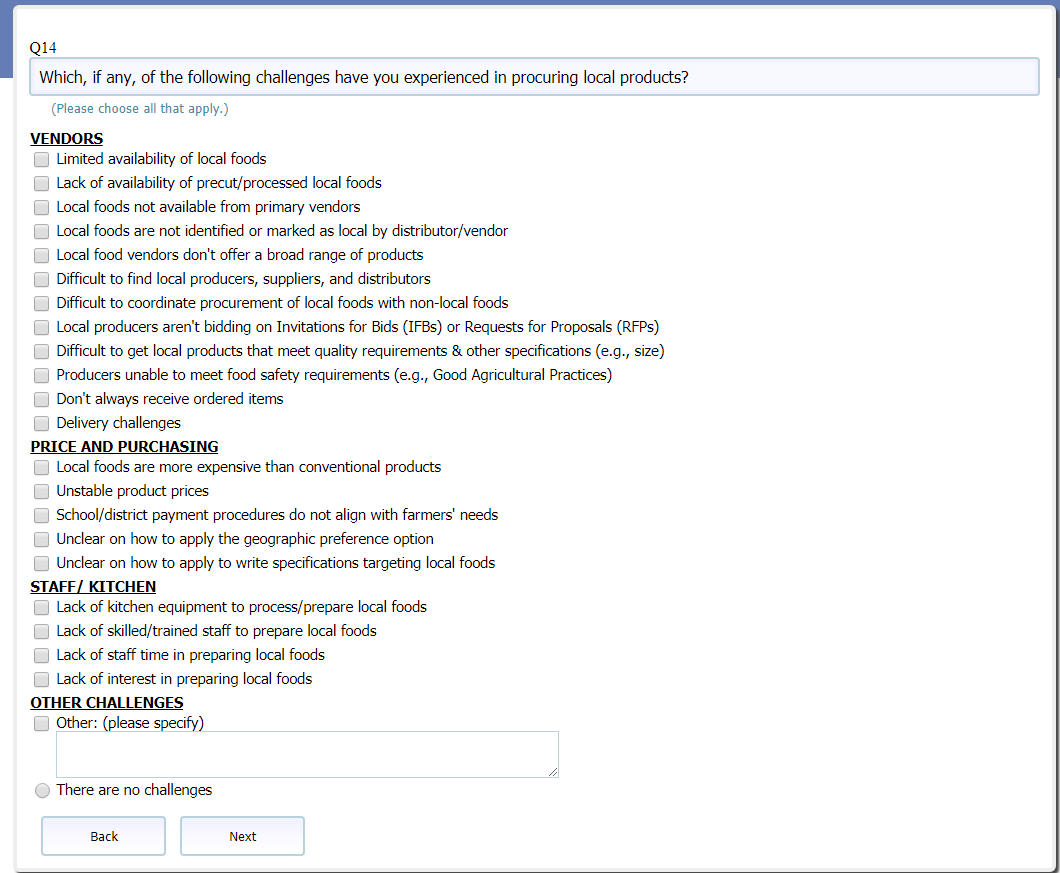Enable 'Difficult to find local producers' option
The height and width of the screenshot is (873, 1060).
[x=41, y=280]
